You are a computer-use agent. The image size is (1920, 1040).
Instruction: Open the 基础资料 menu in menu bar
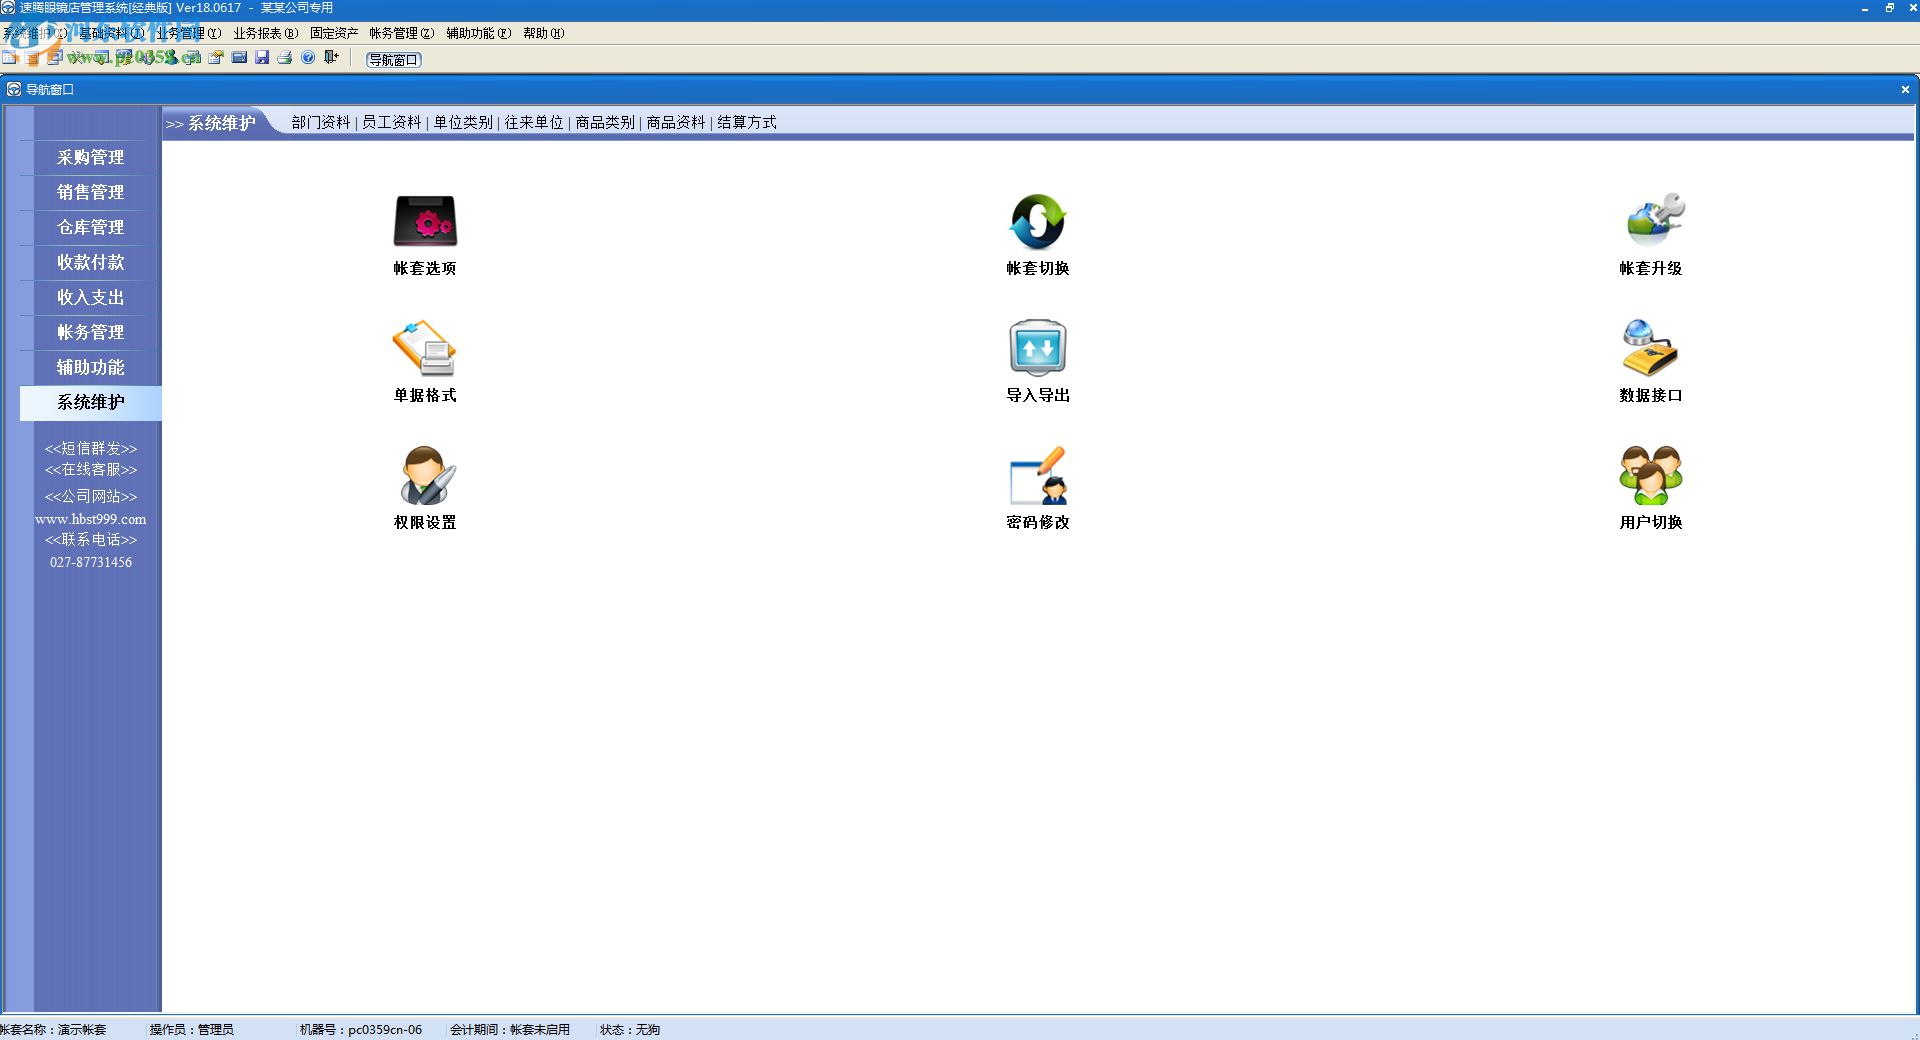pyautogui.click(x=111, y=33)
